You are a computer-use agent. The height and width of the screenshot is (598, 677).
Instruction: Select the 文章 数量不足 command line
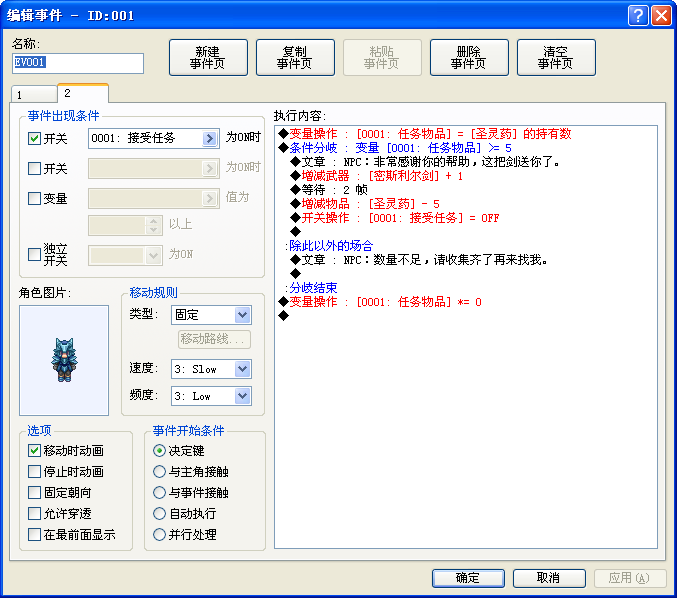click(419, 260)
